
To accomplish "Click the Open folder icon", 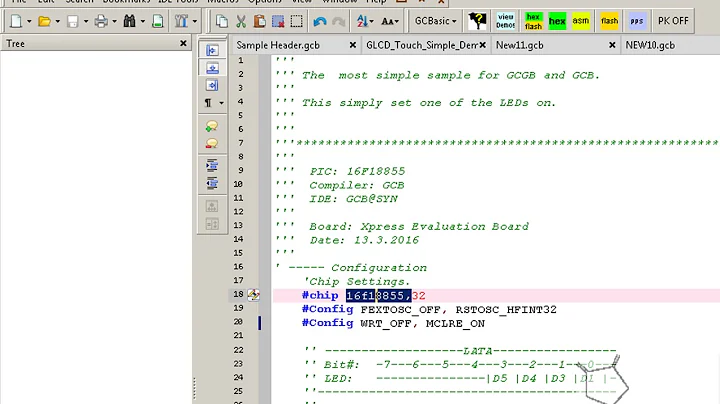I will 45,21.
